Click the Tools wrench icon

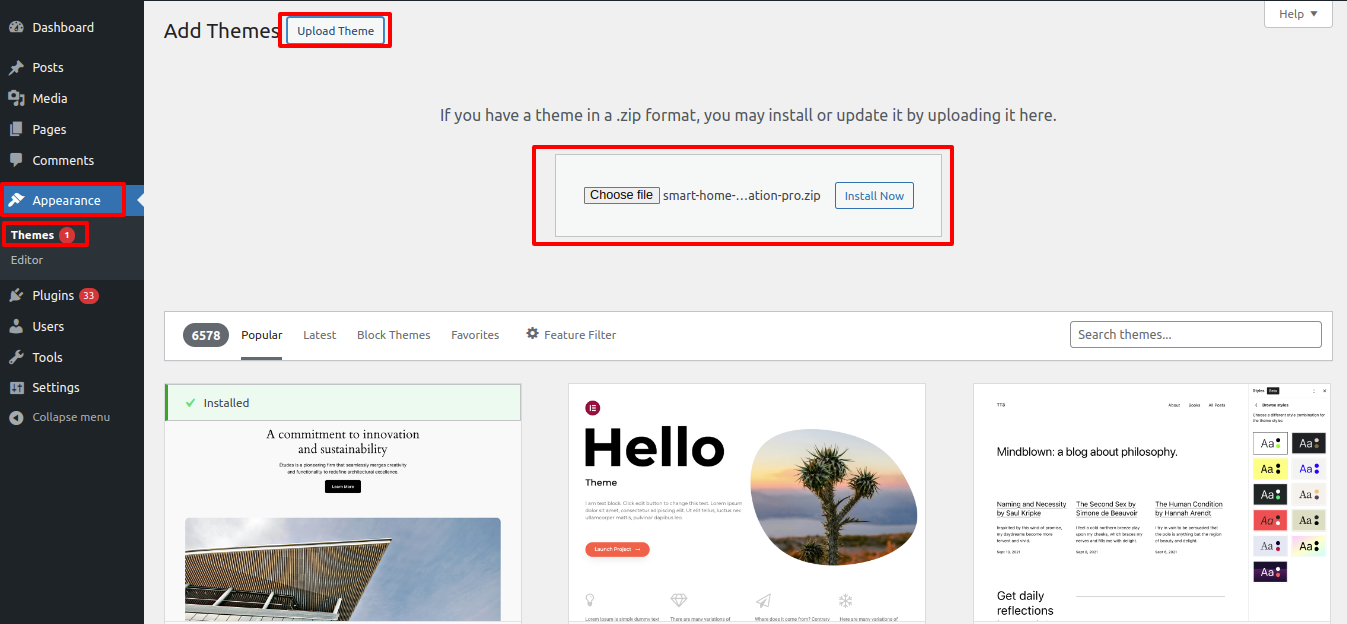16,357
